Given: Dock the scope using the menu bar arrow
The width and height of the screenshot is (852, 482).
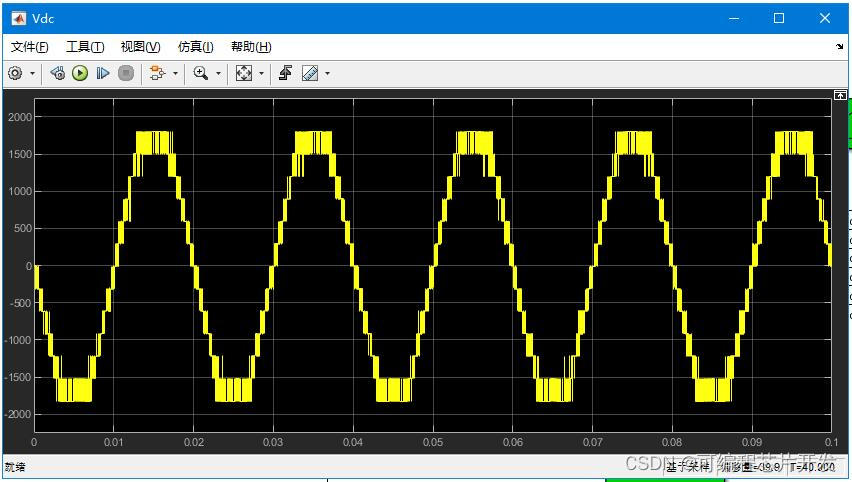Looking at the screenshot, I should 840,47.
